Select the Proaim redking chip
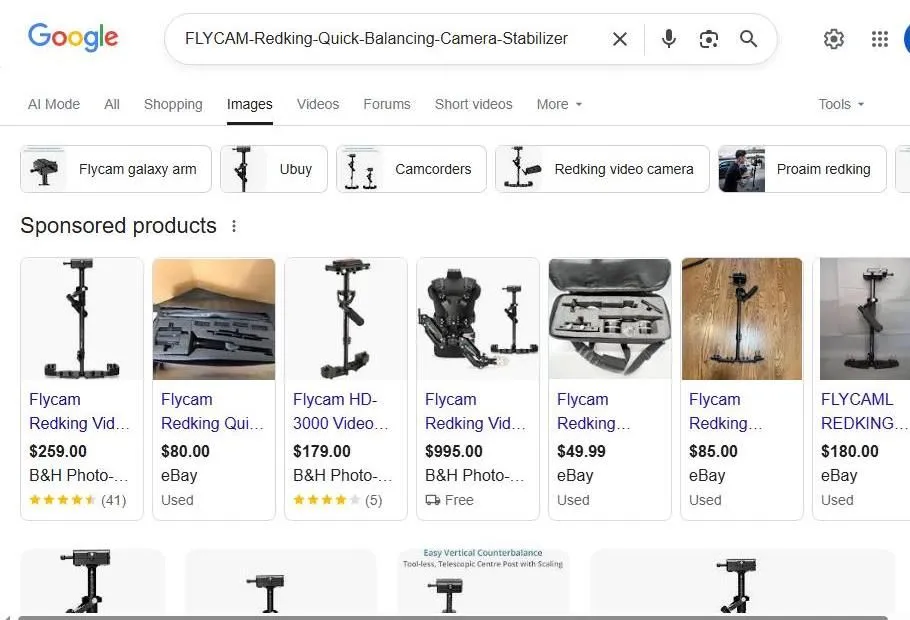 click(x=803, y=169)
